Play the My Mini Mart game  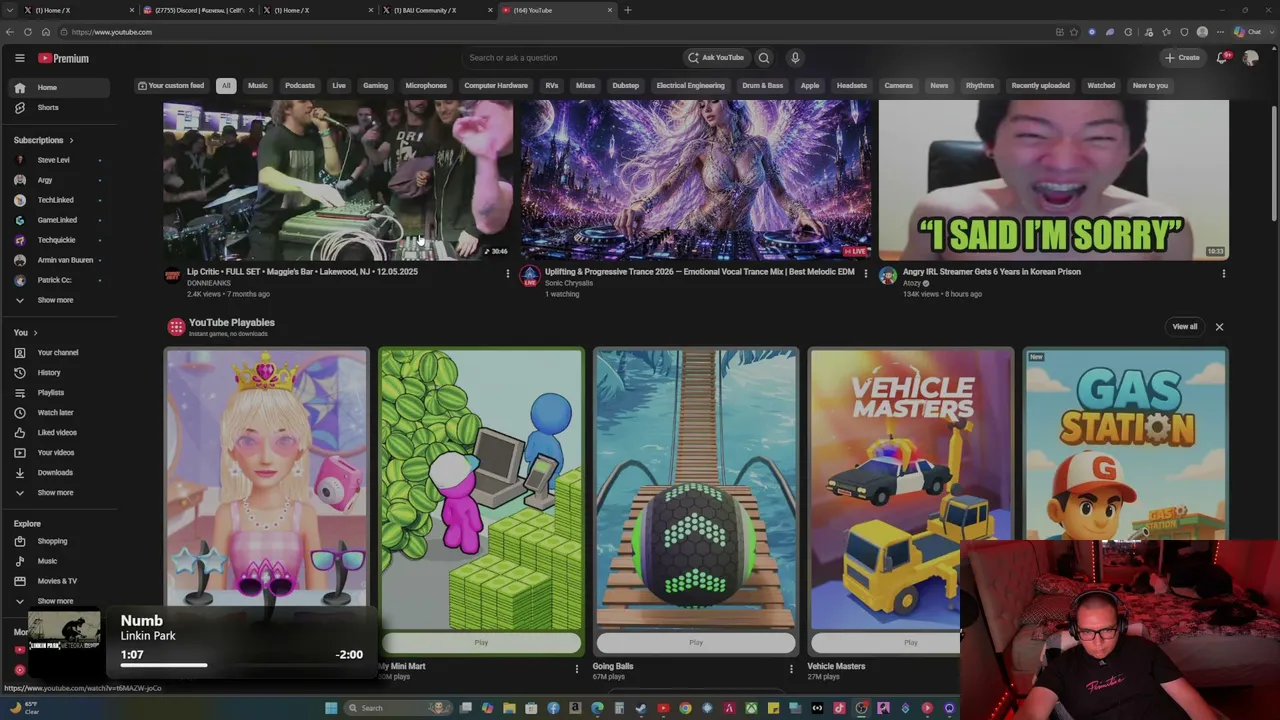coord(481,642)
